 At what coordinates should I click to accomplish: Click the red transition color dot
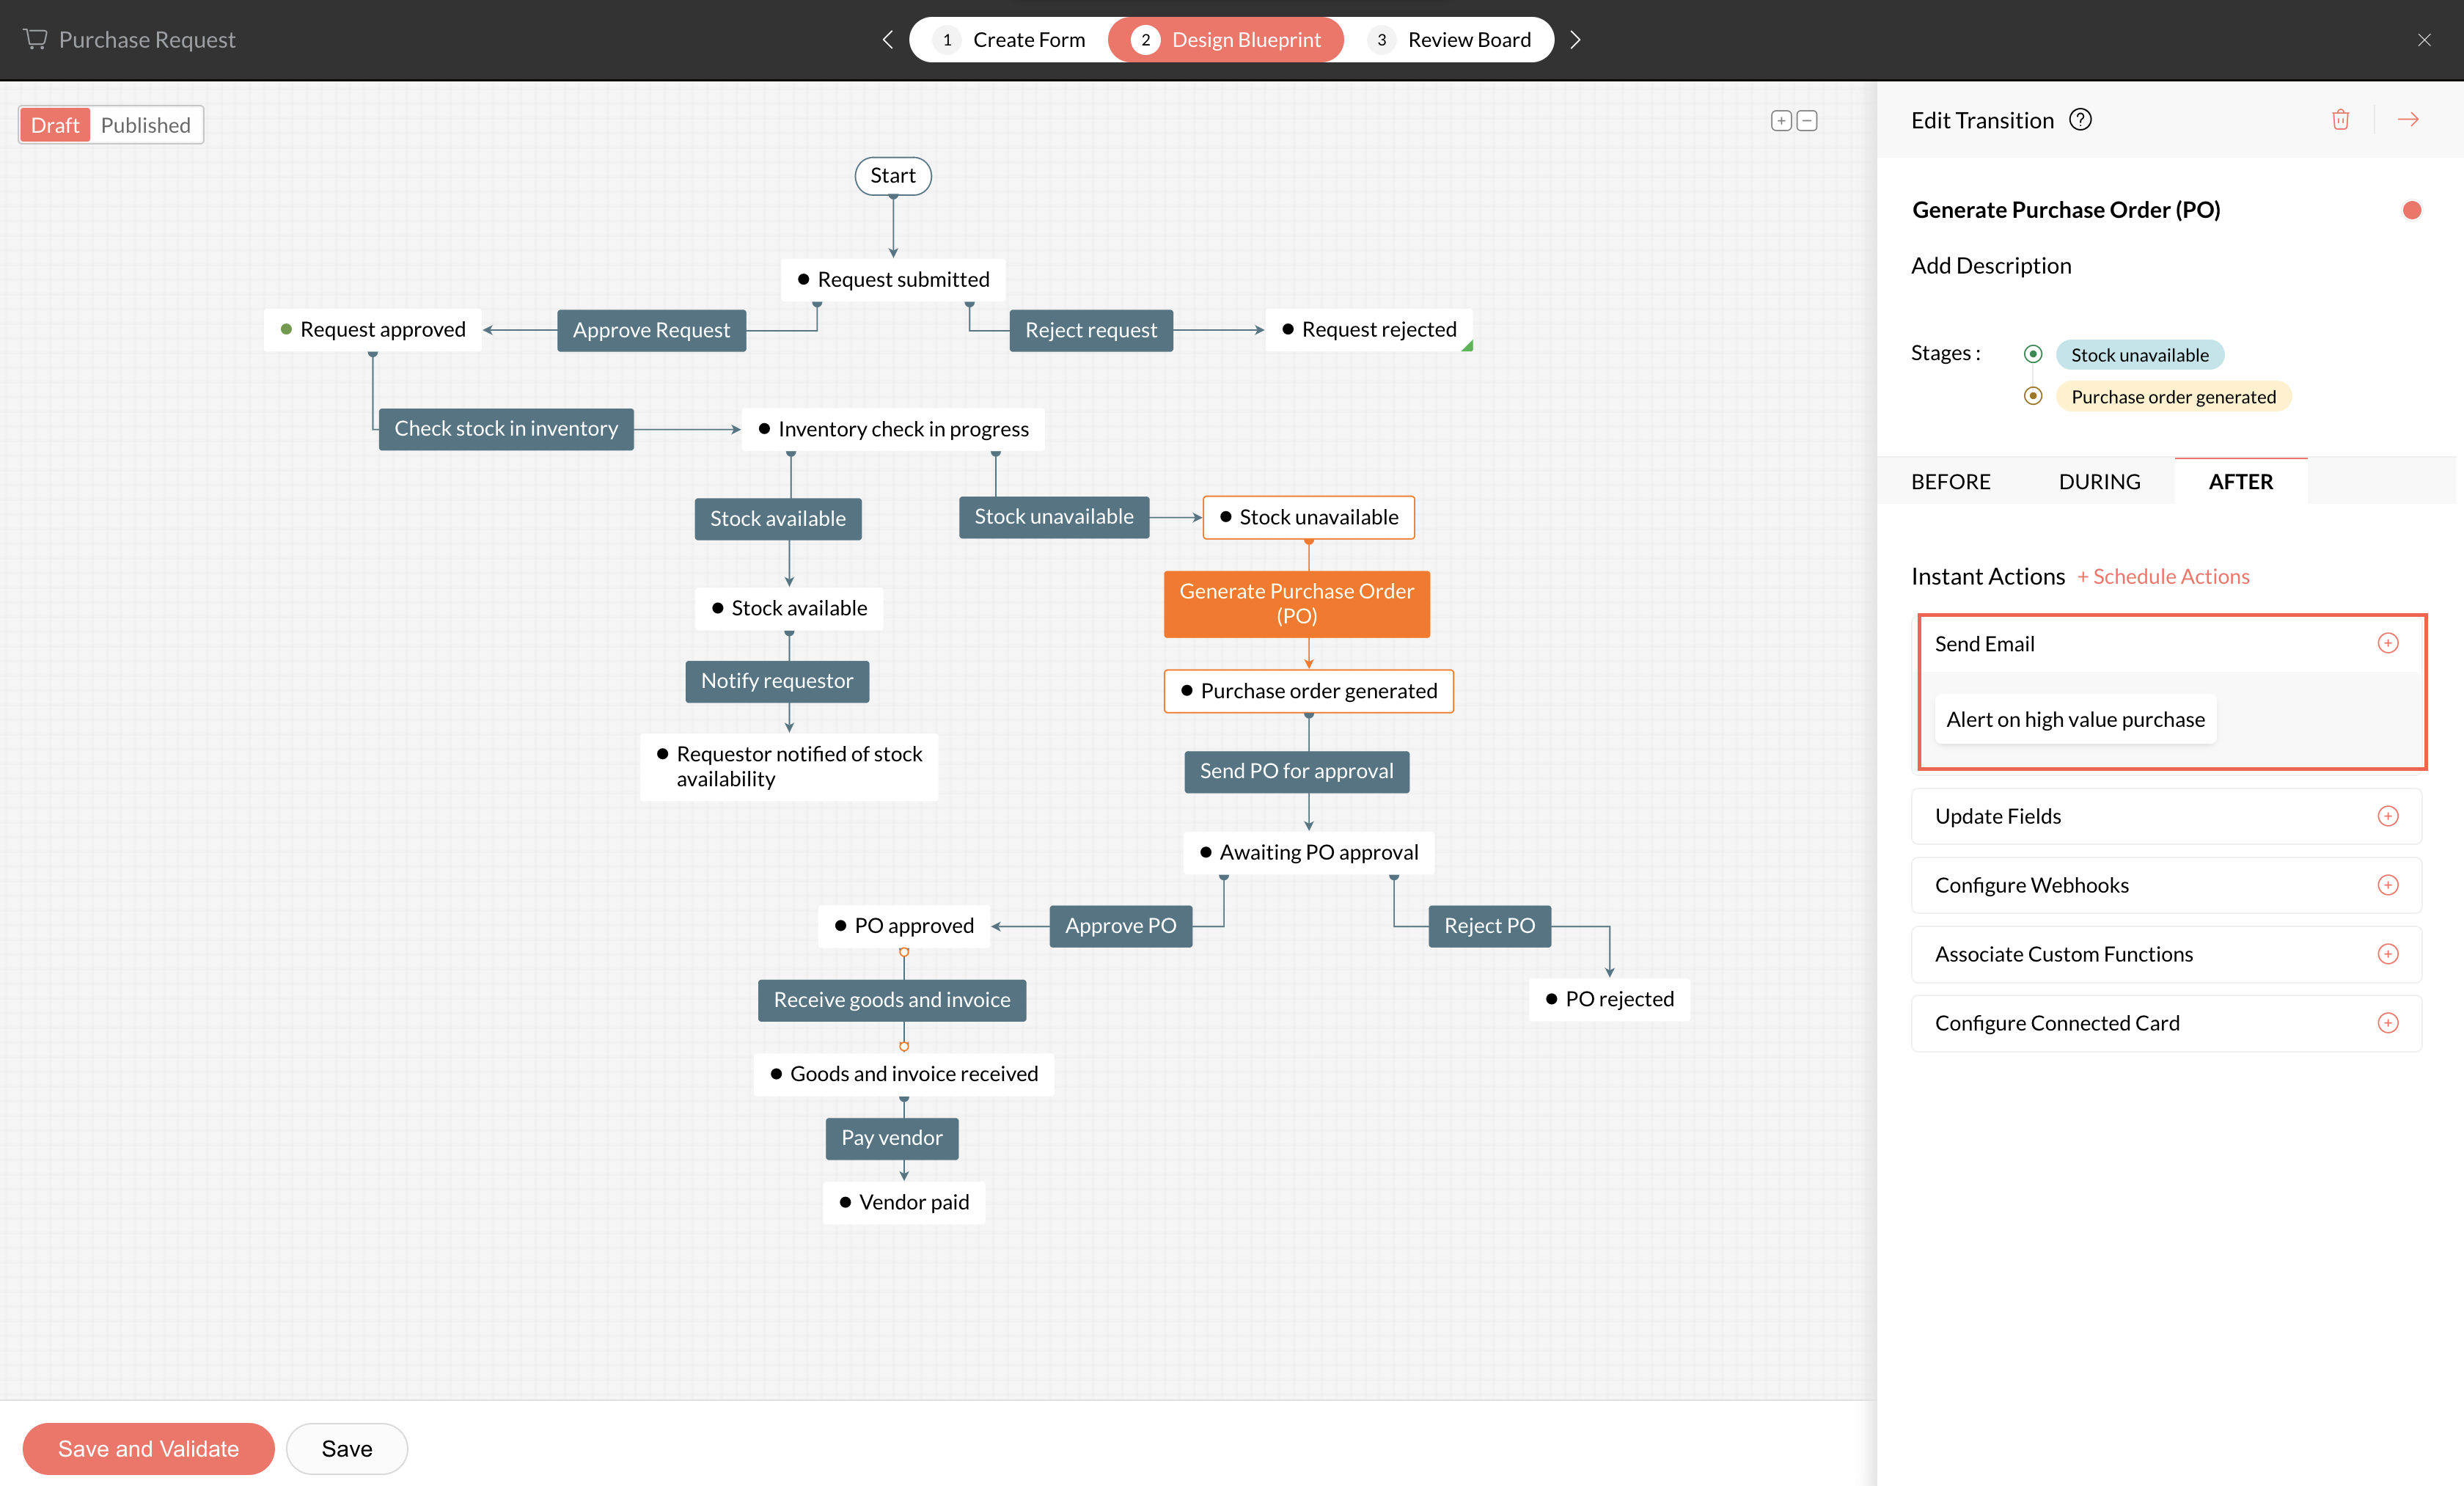pyautogui.click(x=2411, y=210)
